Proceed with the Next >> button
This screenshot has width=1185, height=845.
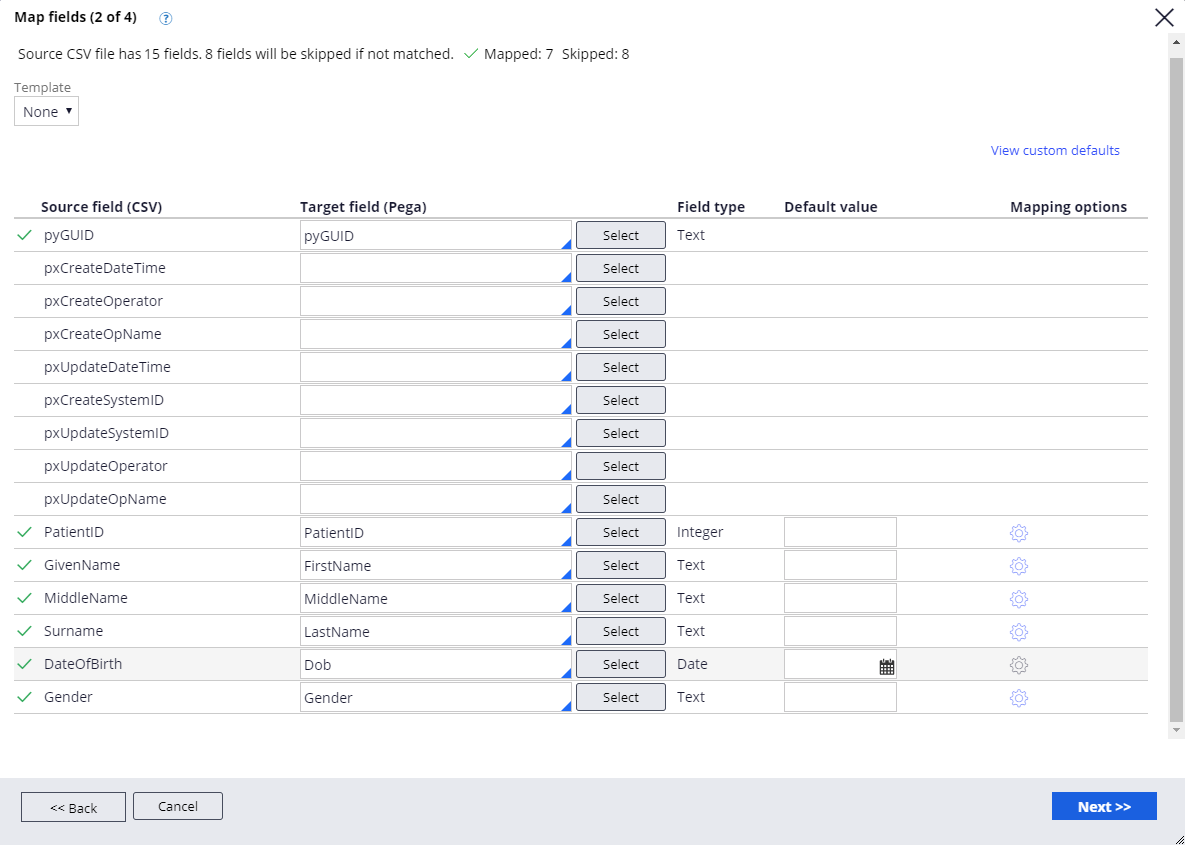(1103, 807)
